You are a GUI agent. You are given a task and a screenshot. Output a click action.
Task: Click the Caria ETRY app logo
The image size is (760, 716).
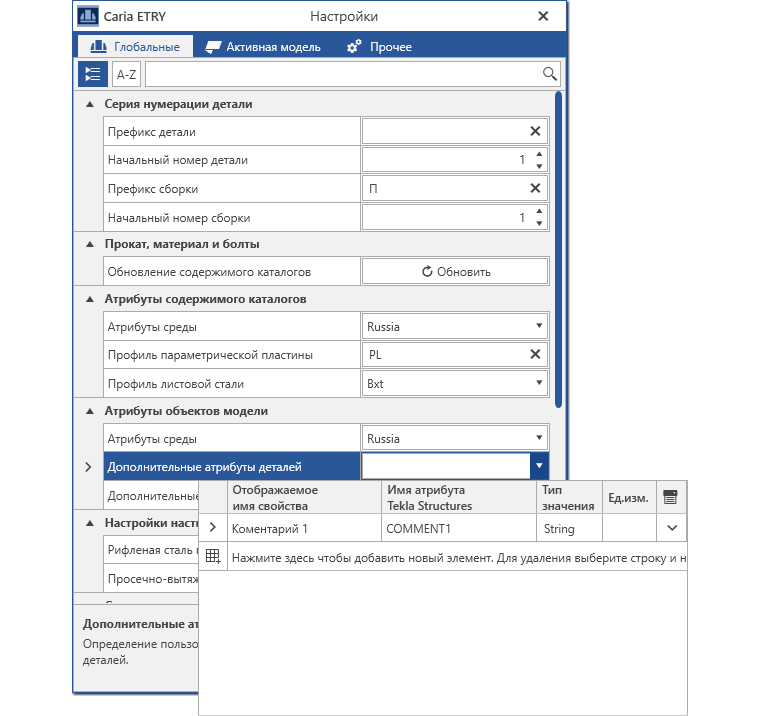click(x=88, y=16)
